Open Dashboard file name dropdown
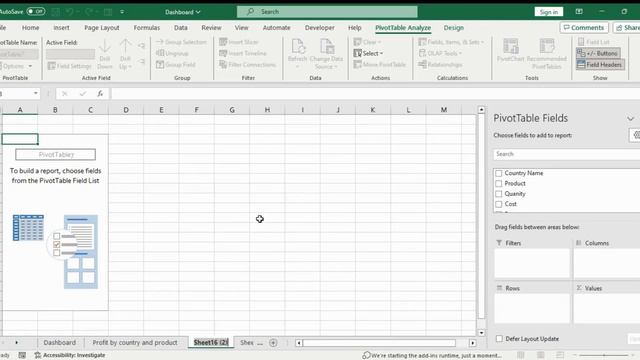640x360 pixels. pyautogui.click(x=182, y=12)
